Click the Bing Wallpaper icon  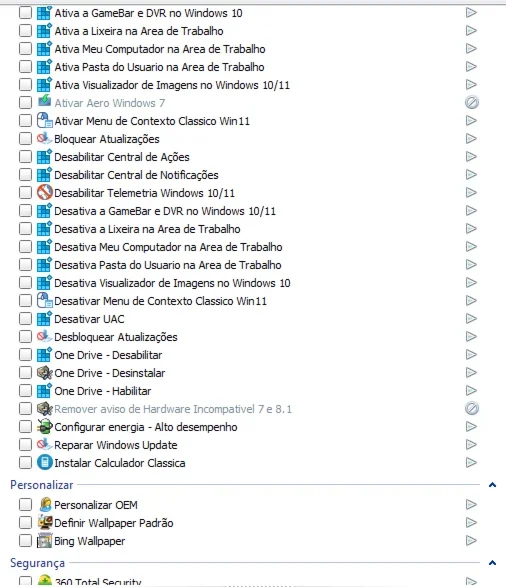(x=44, y=541)
